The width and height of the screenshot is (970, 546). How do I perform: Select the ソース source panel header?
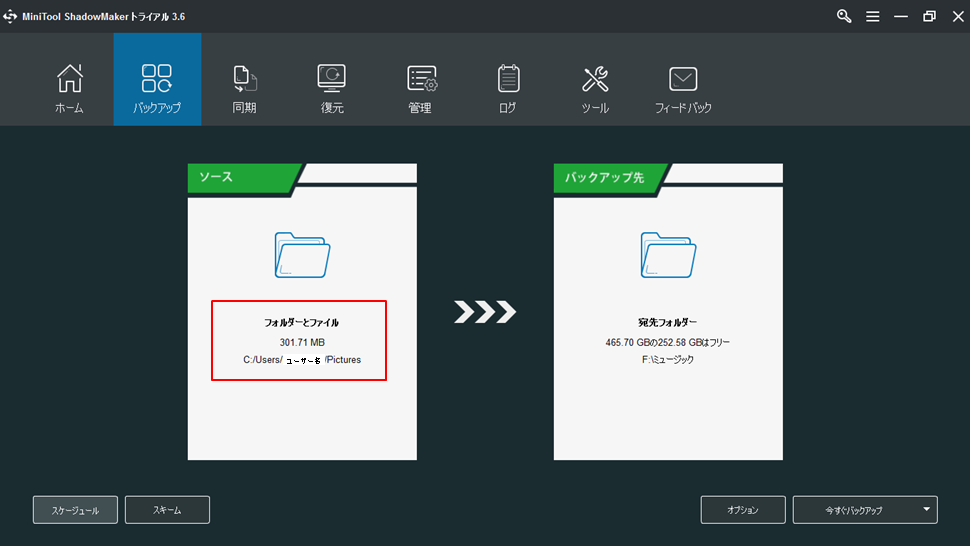pyautogui.click(x=242, y=177)
